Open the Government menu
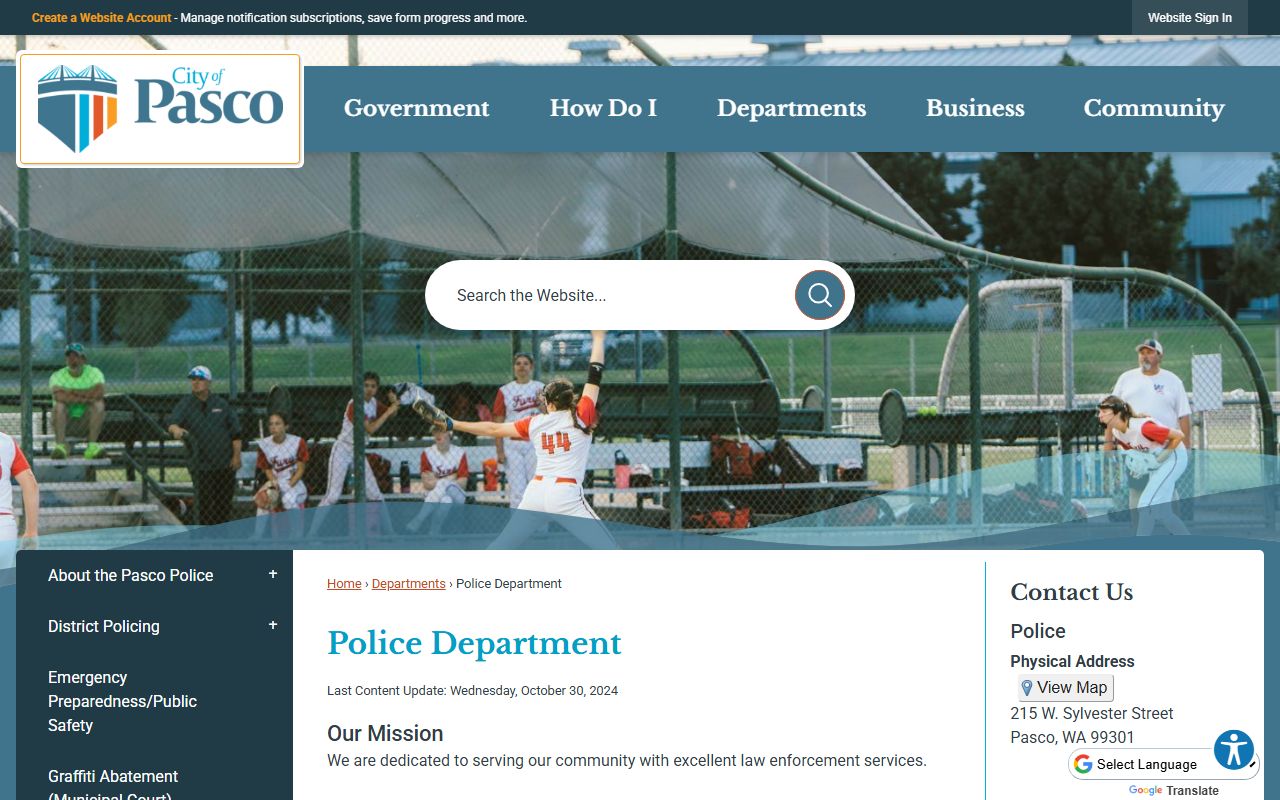The image size is (1280, 800). pyautogui.click(x=417, y=108)
